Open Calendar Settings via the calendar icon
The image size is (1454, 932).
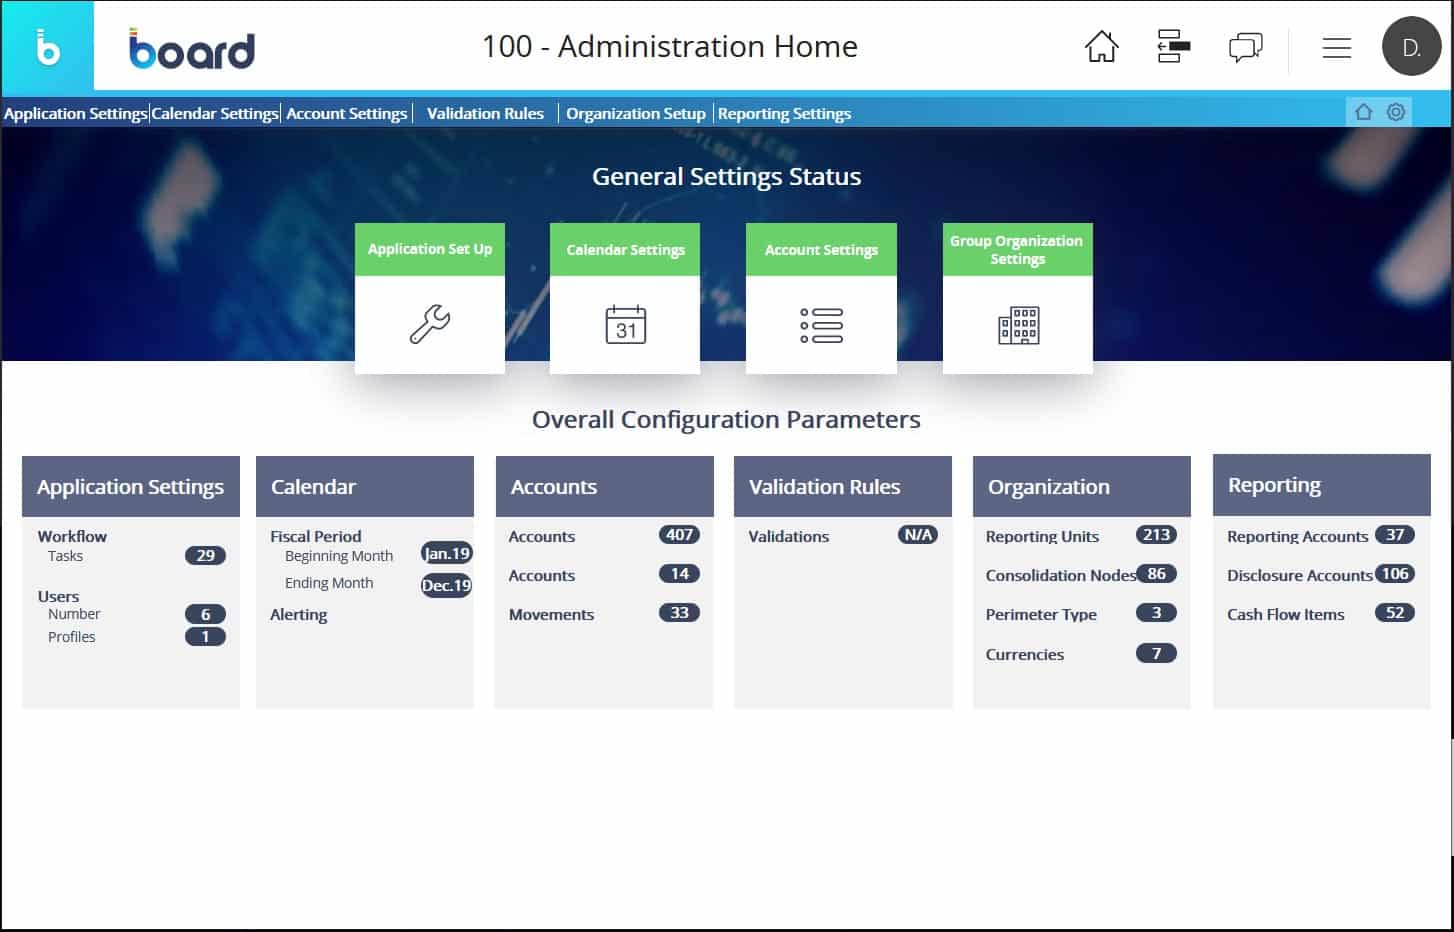point(624,324)
